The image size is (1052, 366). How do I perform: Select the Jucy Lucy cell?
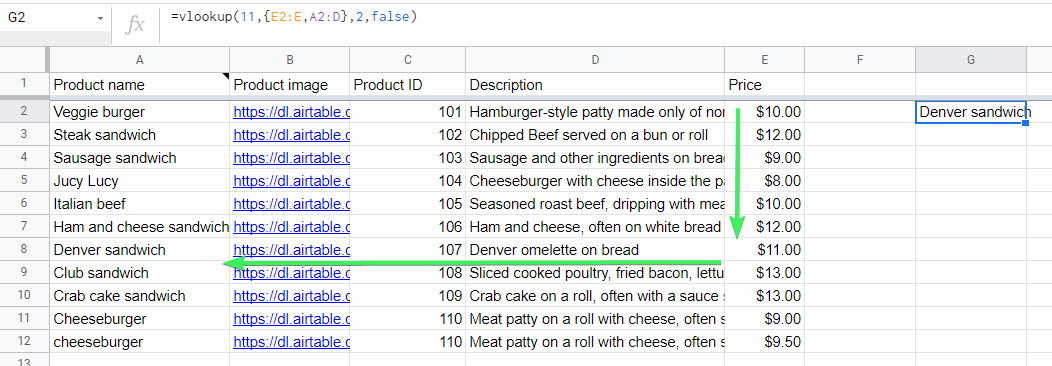coord(140,180)
